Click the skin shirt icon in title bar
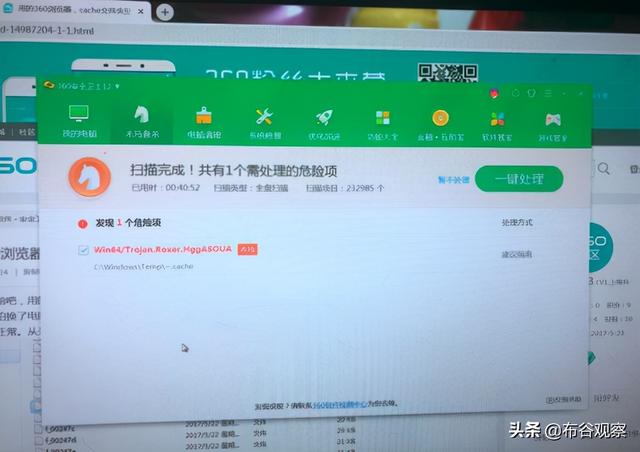Image resolution: width=640 pixels, height=452 pixels. point(531,93)
